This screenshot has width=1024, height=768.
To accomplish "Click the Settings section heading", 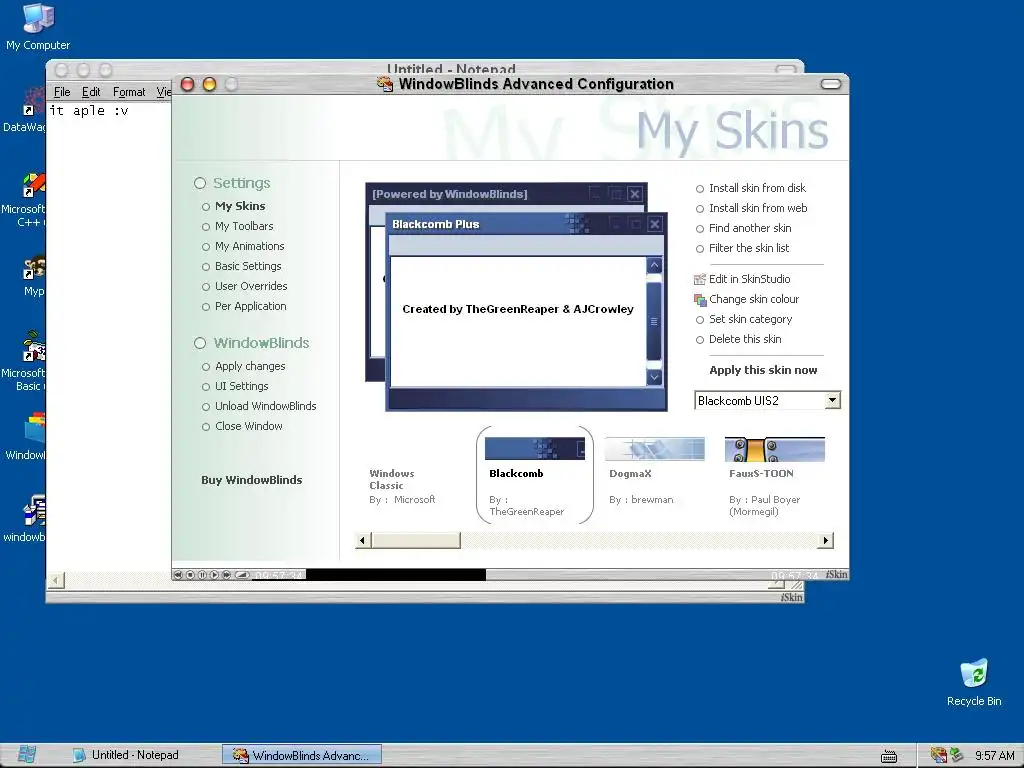I will point(241,184).
